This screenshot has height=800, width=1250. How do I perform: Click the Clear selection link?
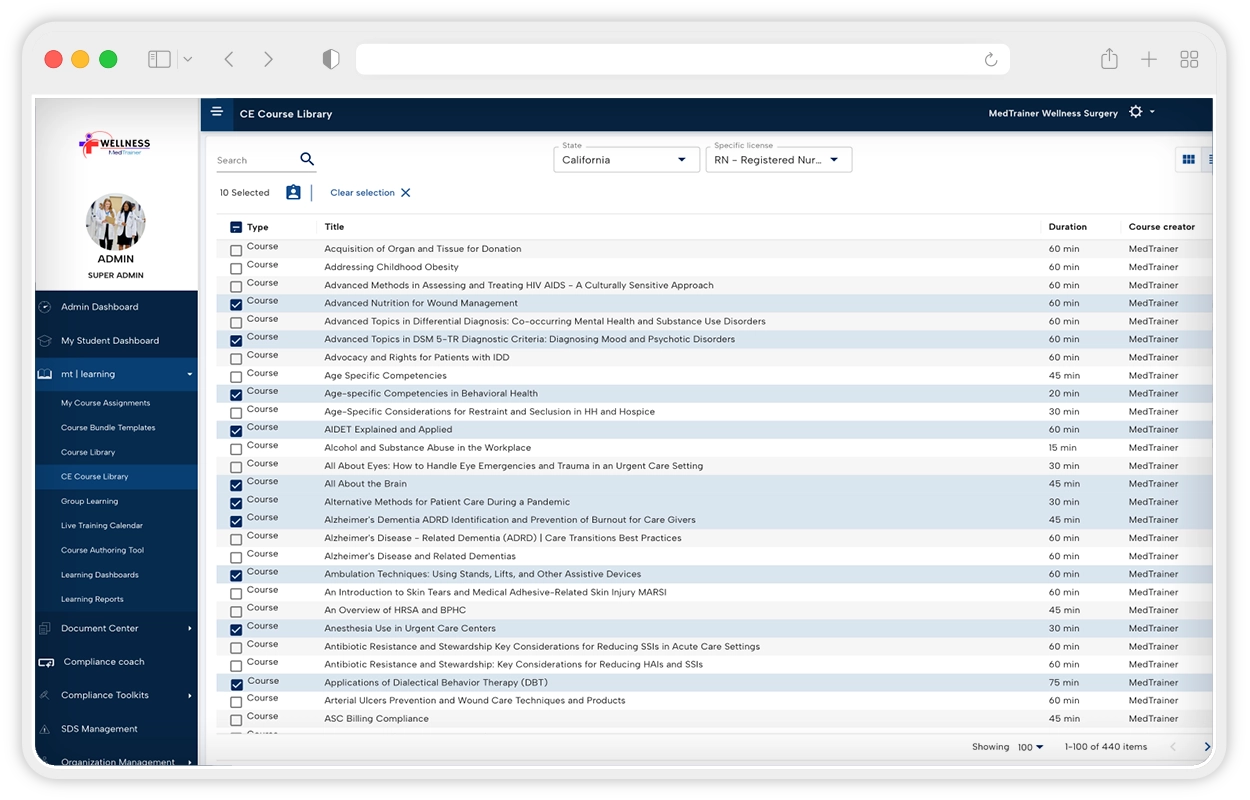click(x=370, y=193)
